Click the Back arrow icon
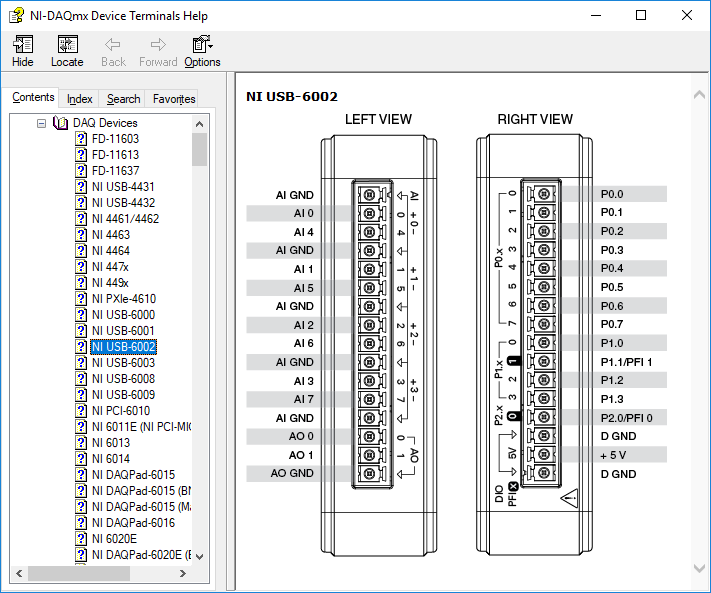711x593 pixels. pyautogui.click(x=112, y=44)
